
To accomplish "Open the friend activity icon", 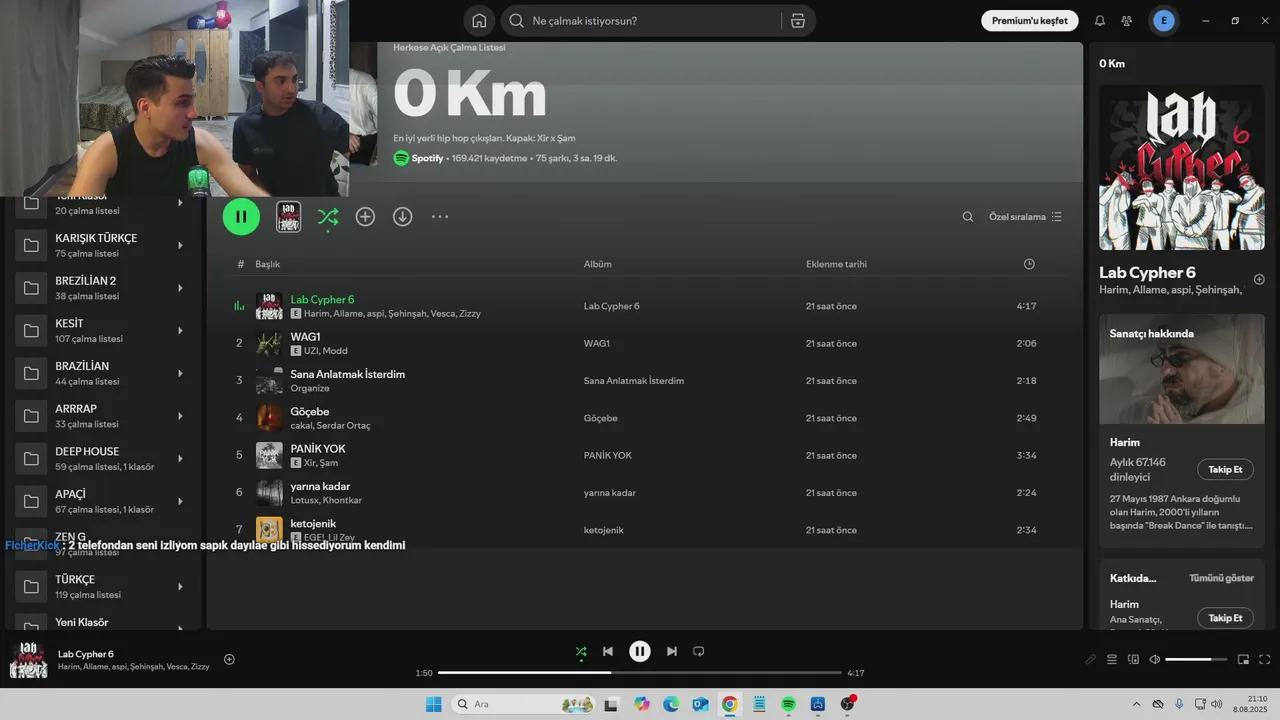I will tap(1127, 21).
